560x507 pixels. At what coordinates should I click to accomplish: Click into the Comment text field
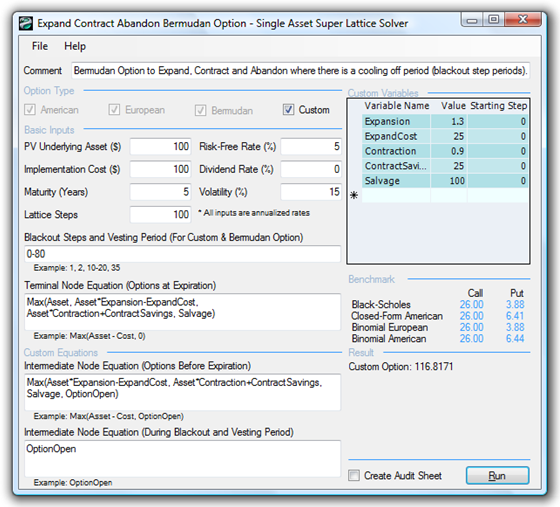(300, 71)
